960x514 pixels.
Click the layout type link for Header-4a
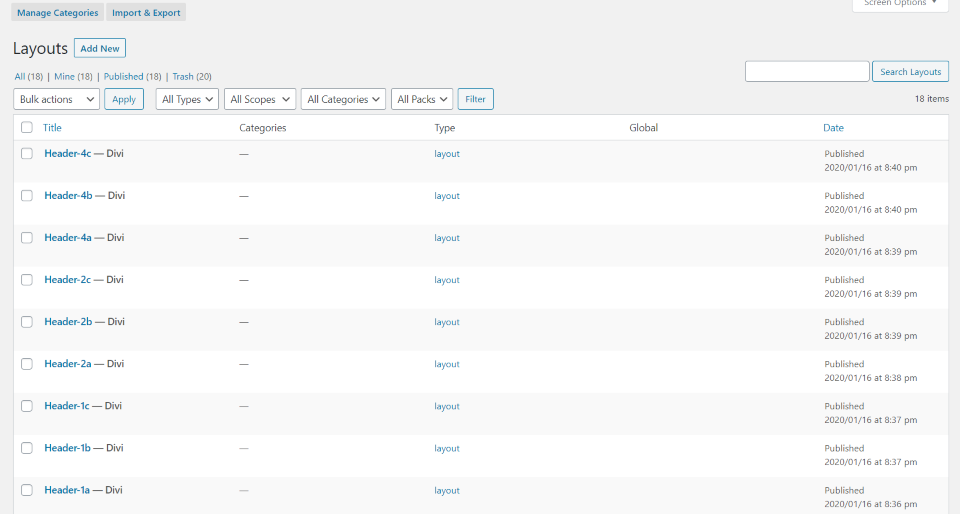coord(447,238)
